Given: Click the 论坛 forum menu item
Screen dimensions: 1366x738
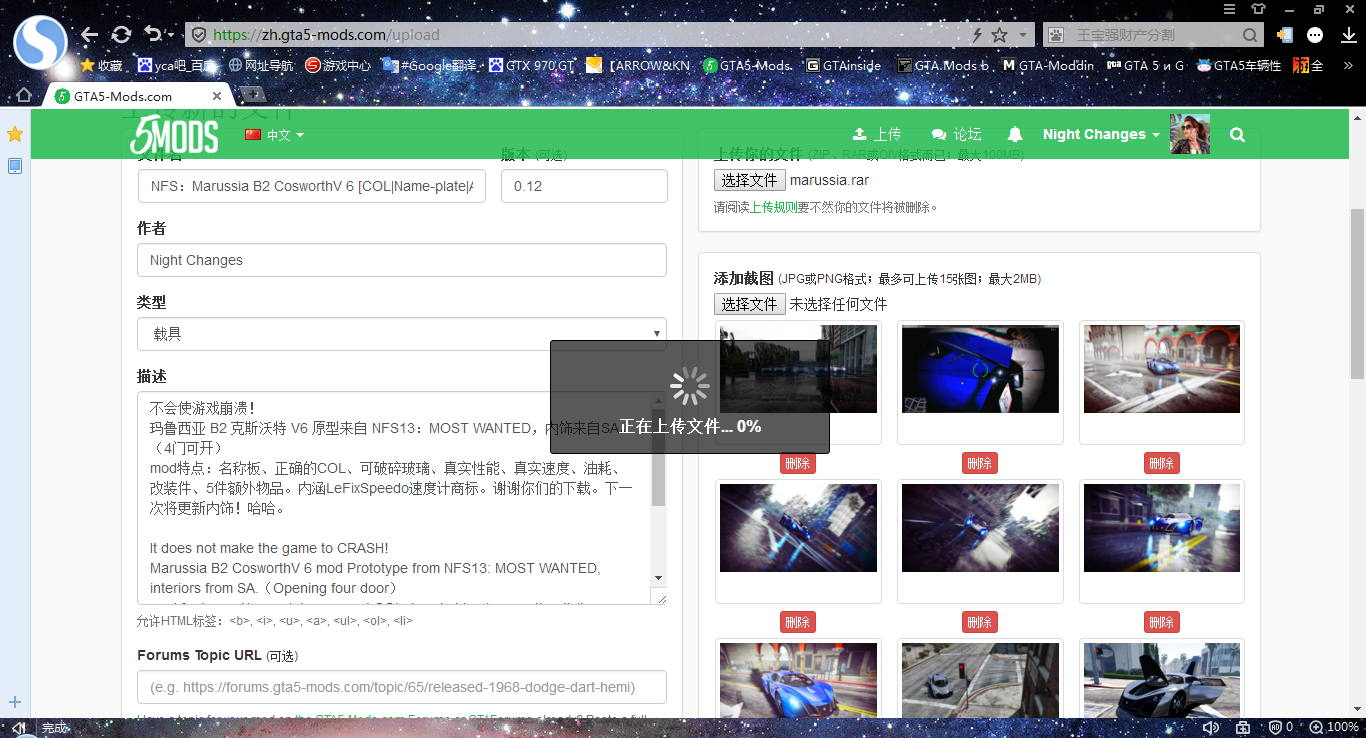Looking at the screenshot, I should coord(956,135).
